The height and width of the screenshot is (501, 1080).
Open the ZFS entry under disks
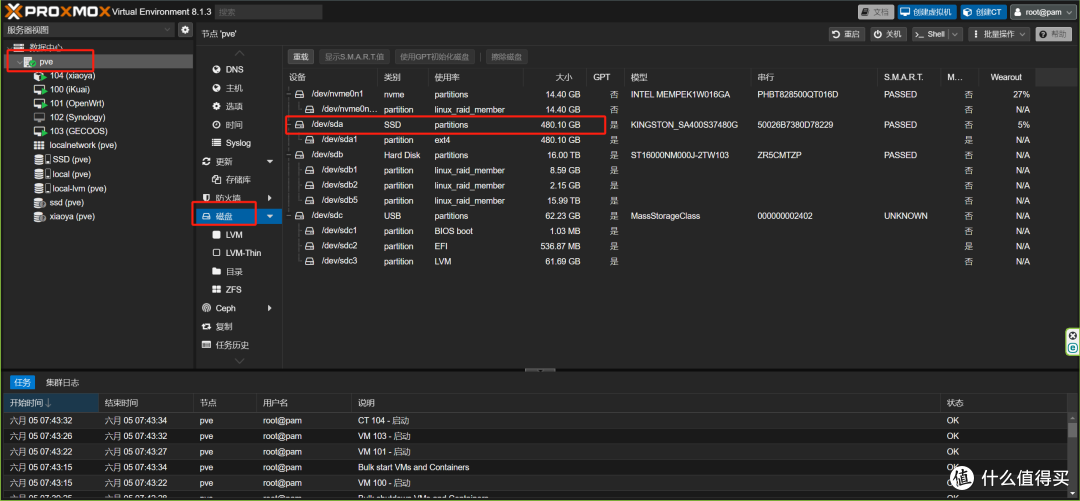click(x=233, y=289)
